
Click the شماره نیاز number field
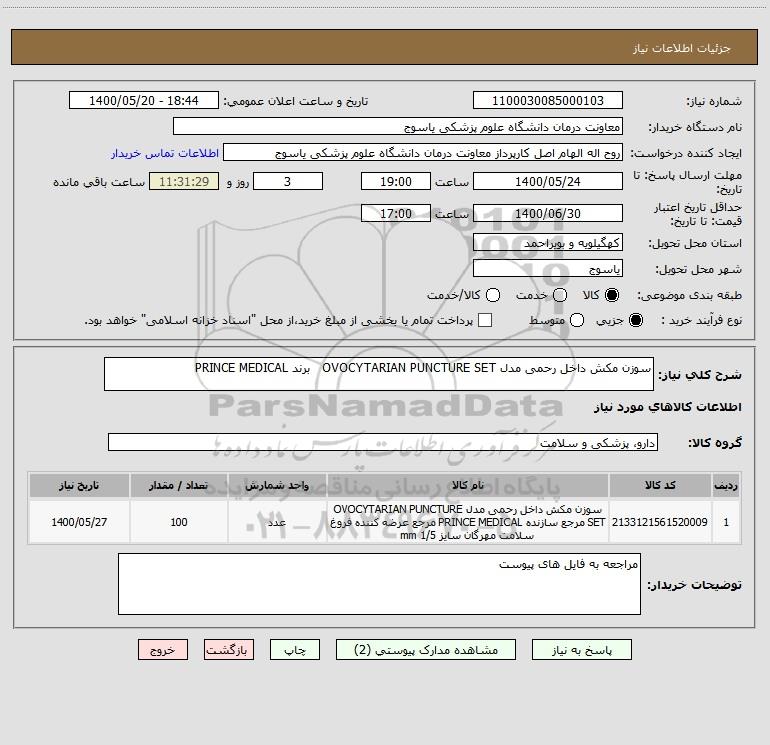[x=547, y=101]
